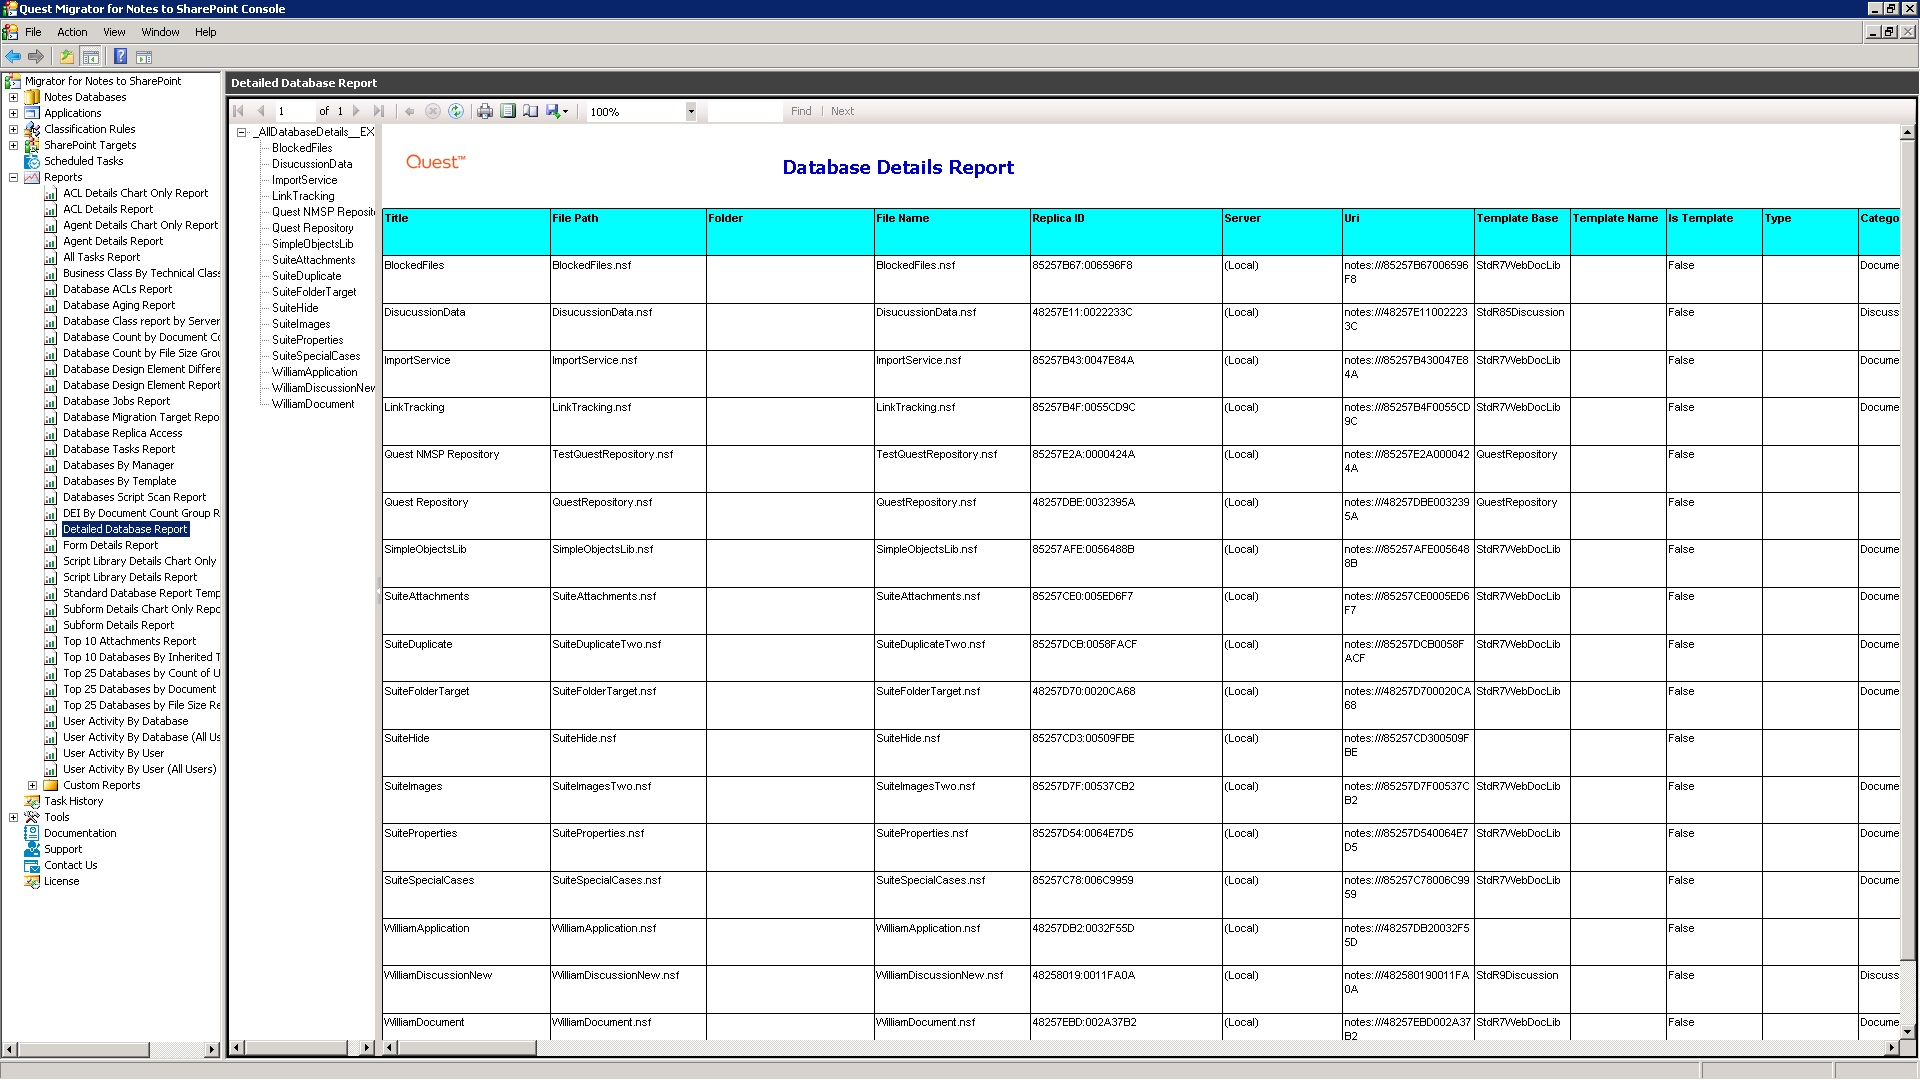Click the Print report icon
Screen dimensions: 1920x1080
(x=485, y=111)
